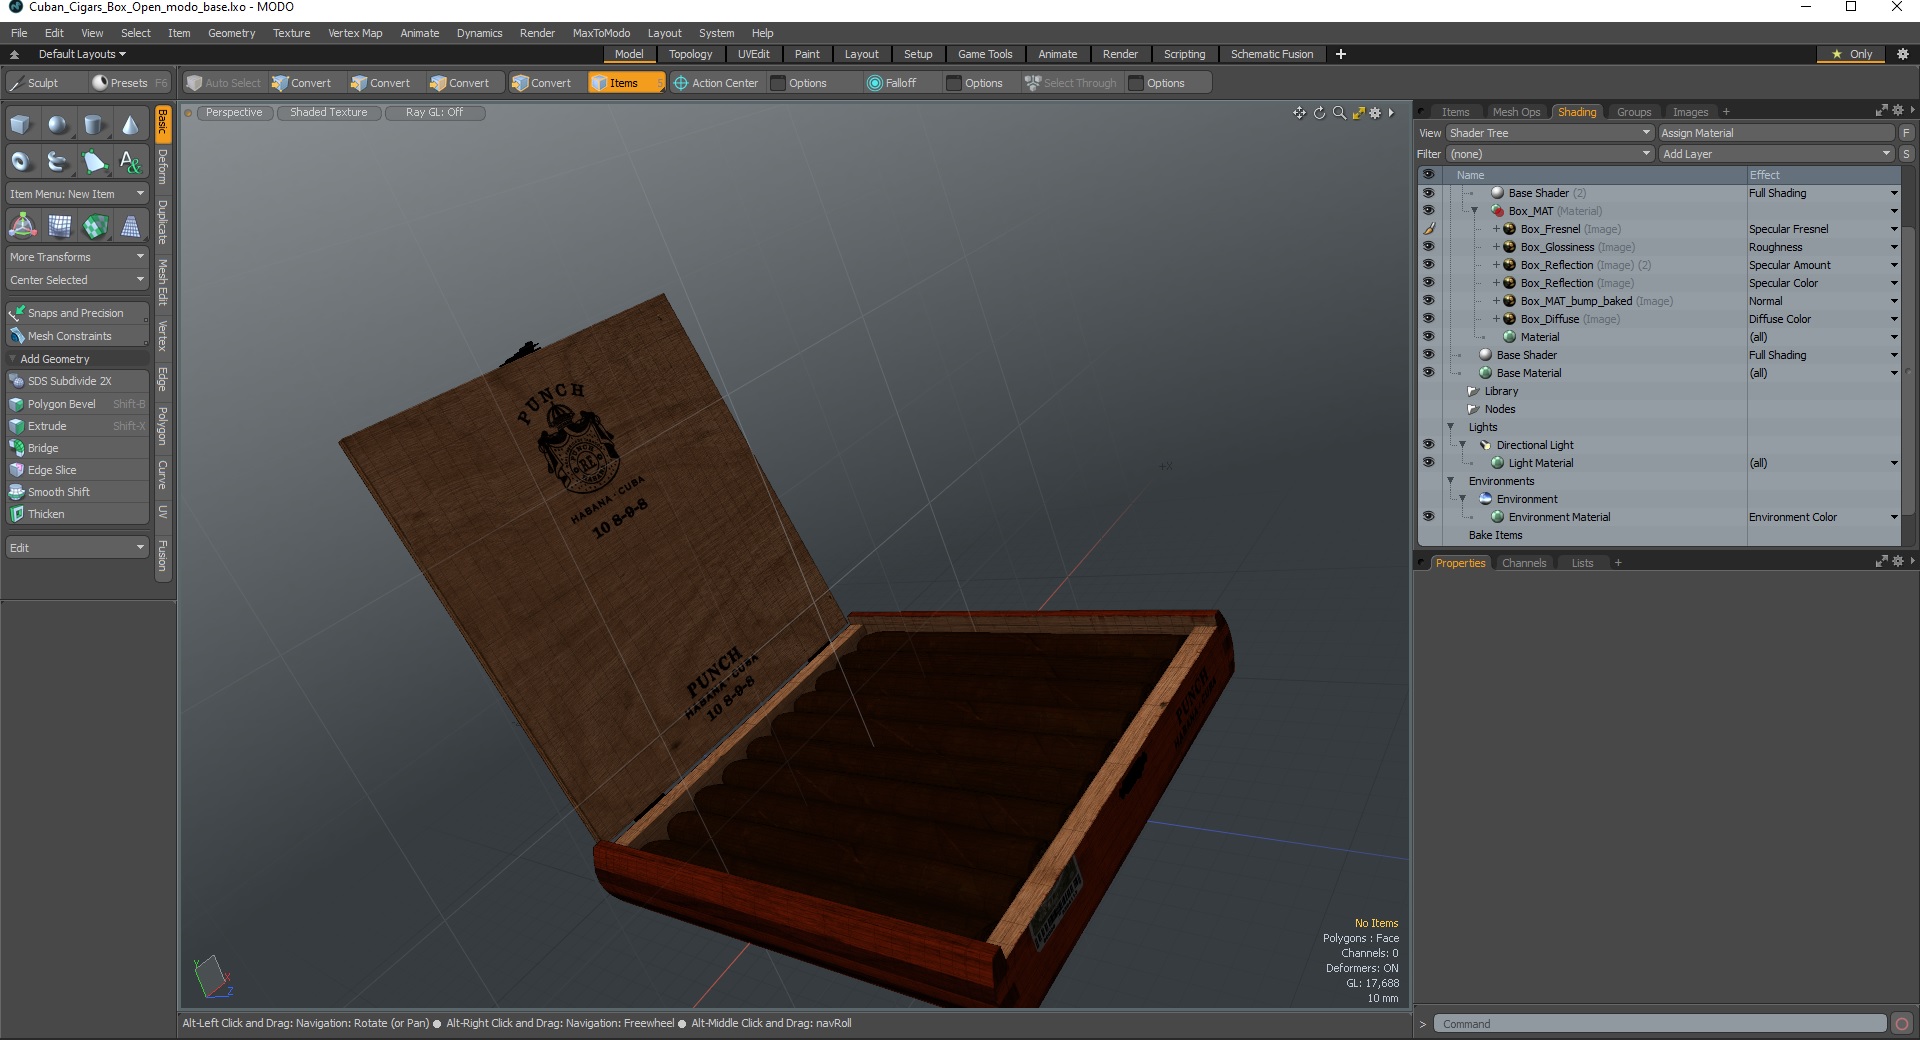Toggle visibility of Environment Material

point(1428,517)
